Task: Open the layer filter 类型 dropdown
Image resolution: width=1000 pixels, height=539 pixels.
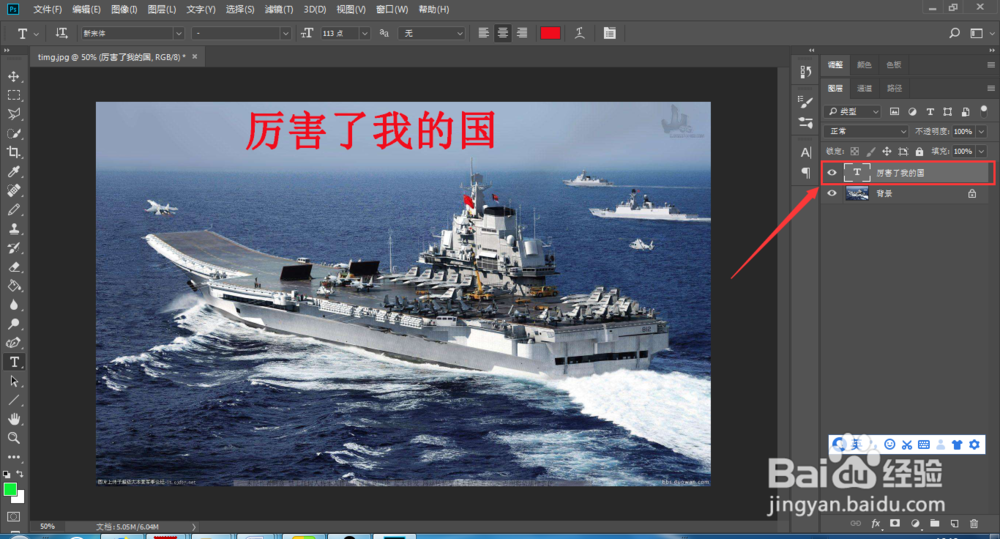Action: 852,112
